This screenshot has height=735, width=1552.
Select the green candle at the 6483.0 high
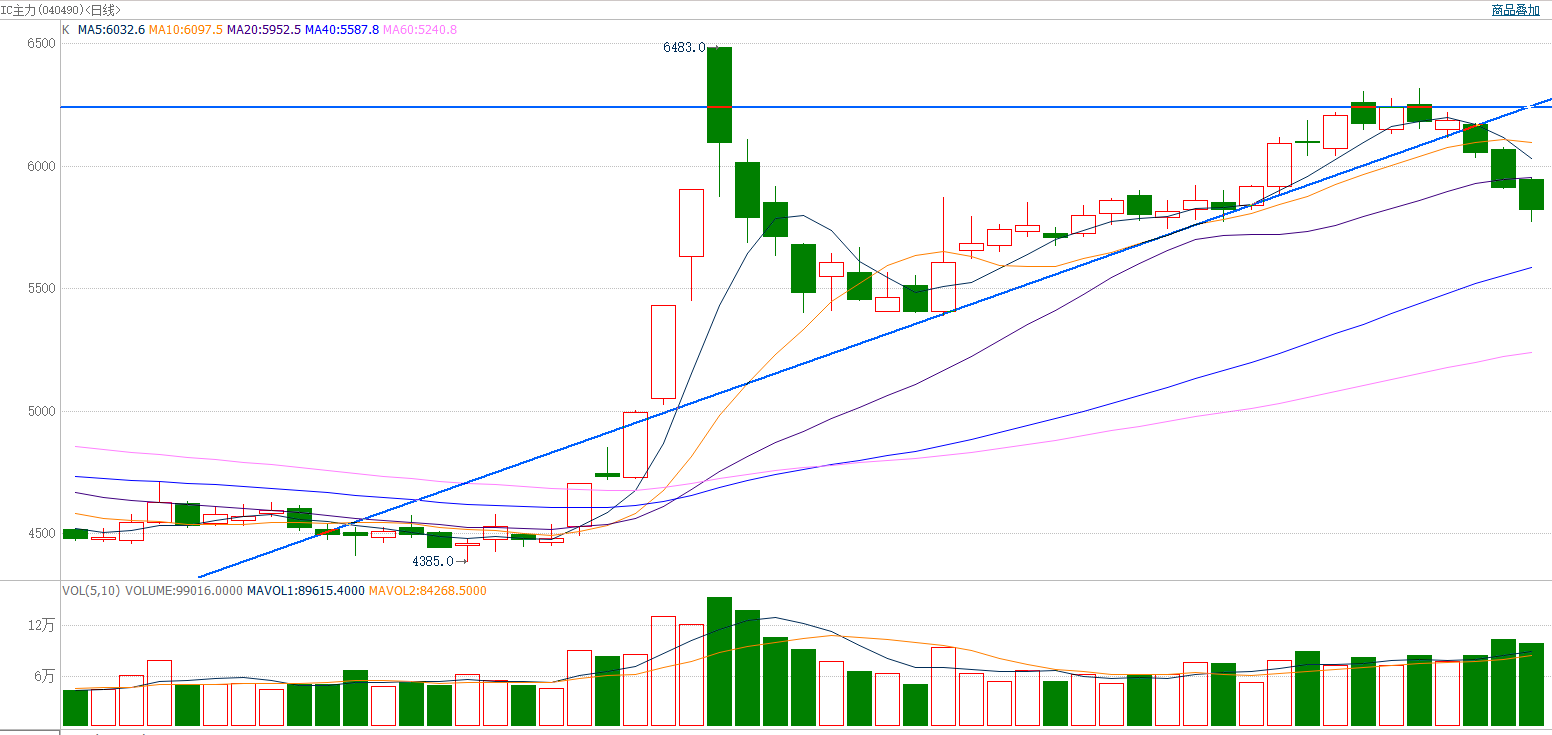[x=720, y=95]
